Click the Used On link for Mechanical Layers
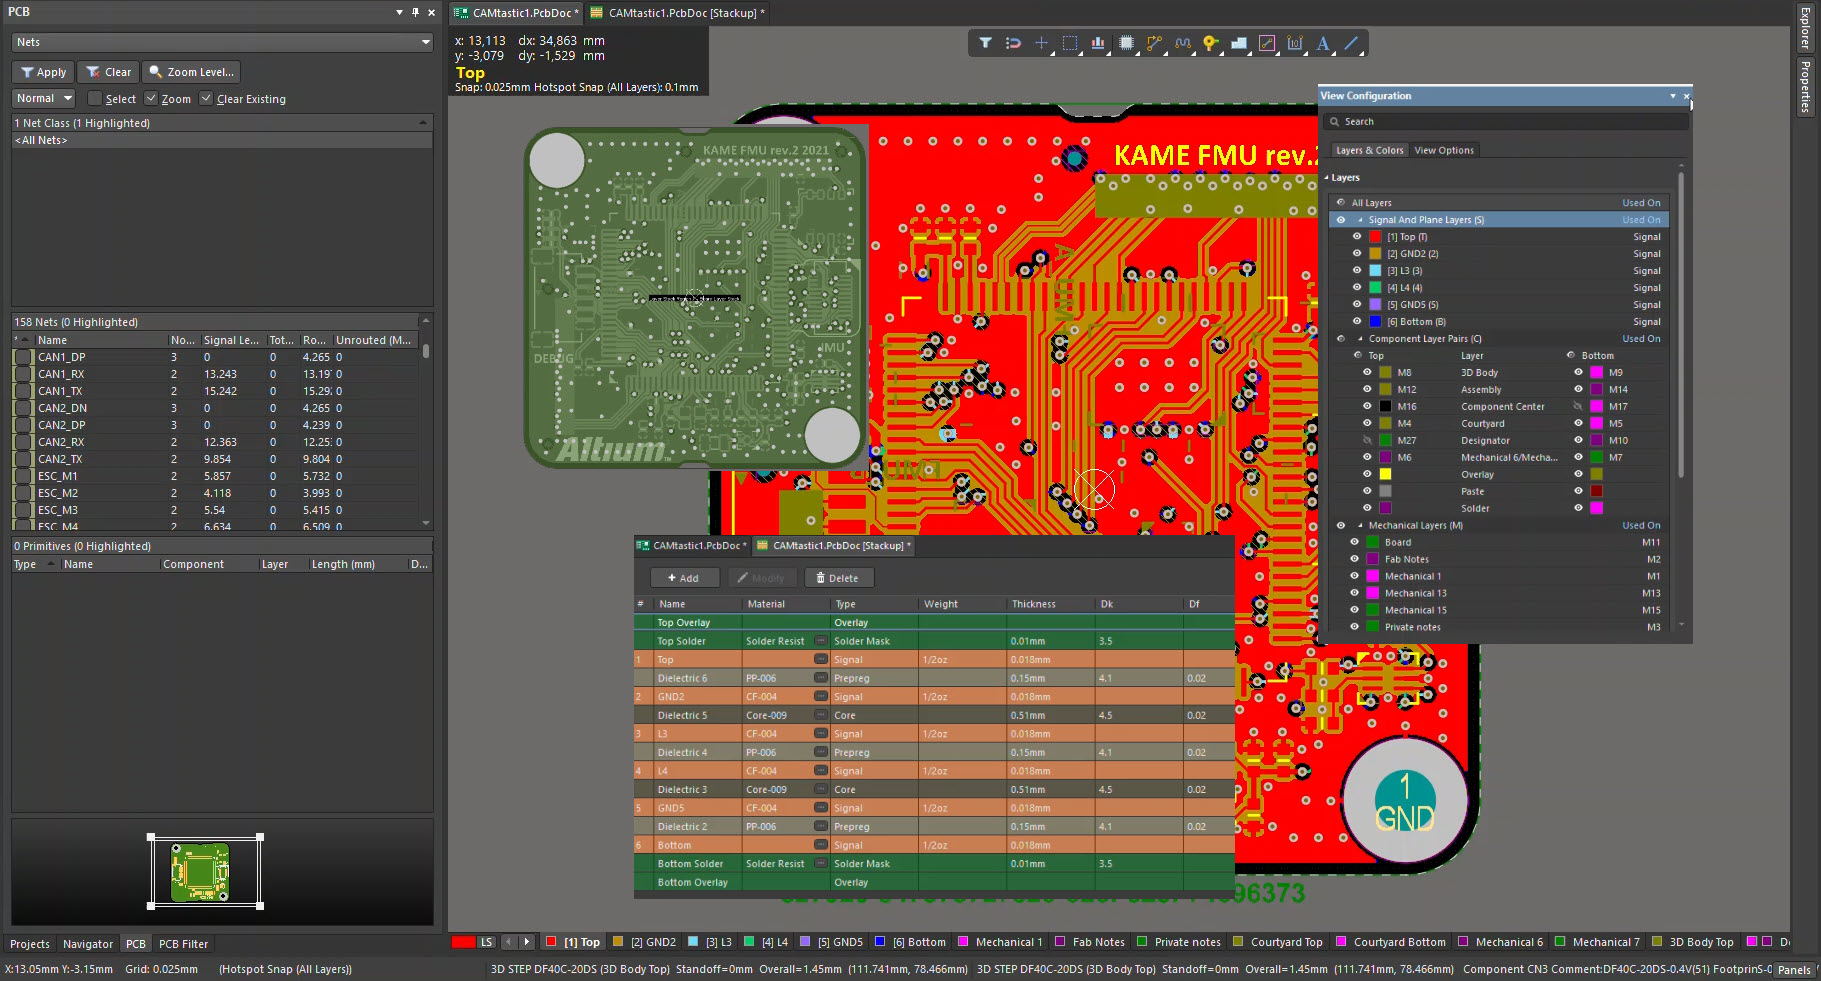 1641,525
